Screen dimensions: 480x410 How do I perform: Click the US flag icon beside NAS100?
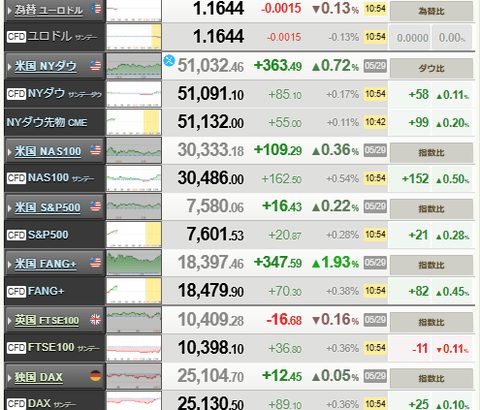(x=95, y=150)
